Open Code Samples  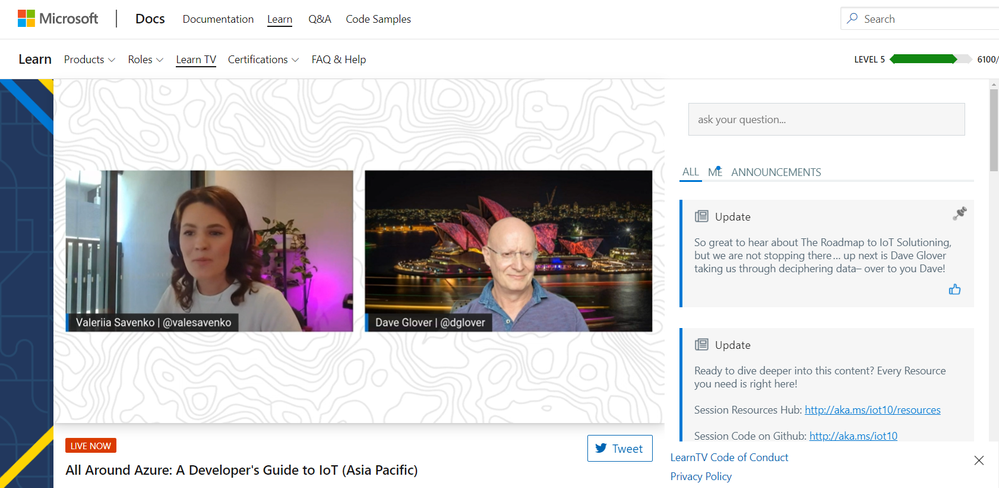point(378,19)
